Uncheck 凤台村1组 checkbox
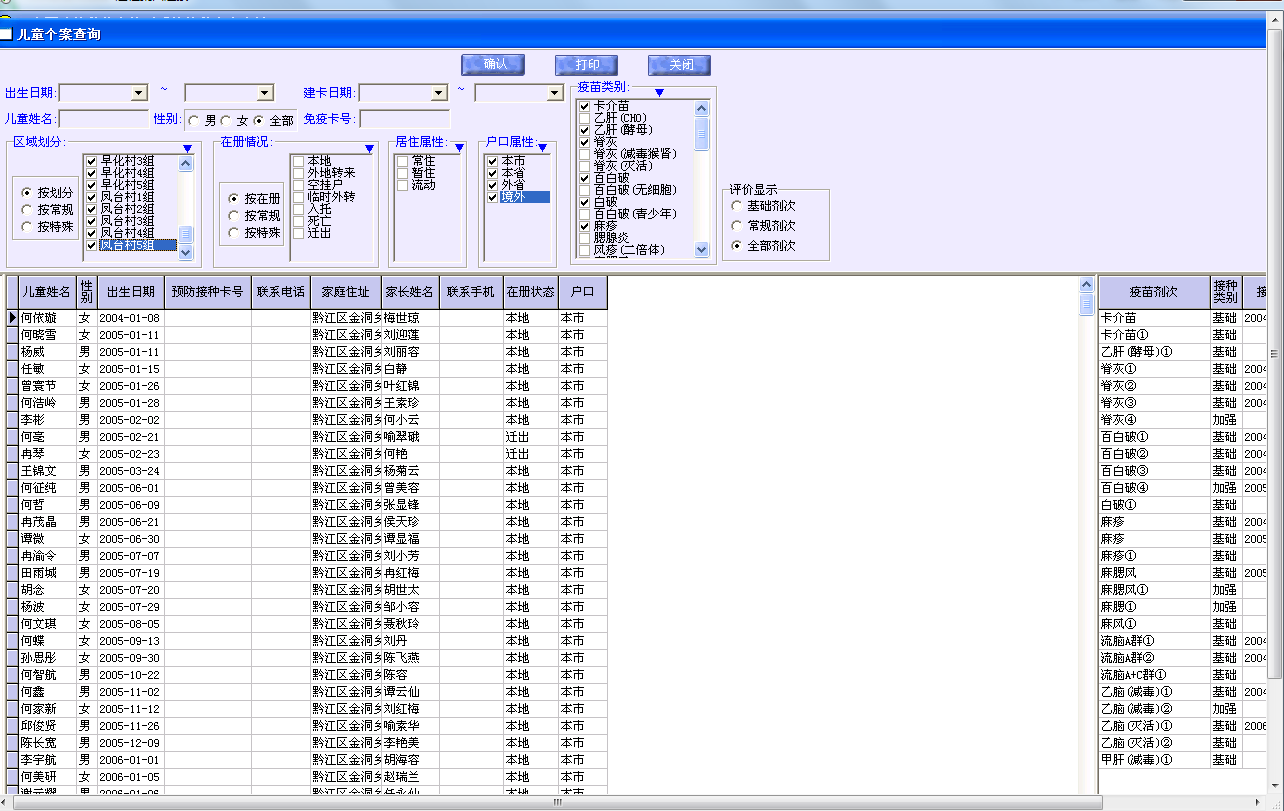Image resolution: width=1284 pixels, height=811 pixels. click(92, 197)
